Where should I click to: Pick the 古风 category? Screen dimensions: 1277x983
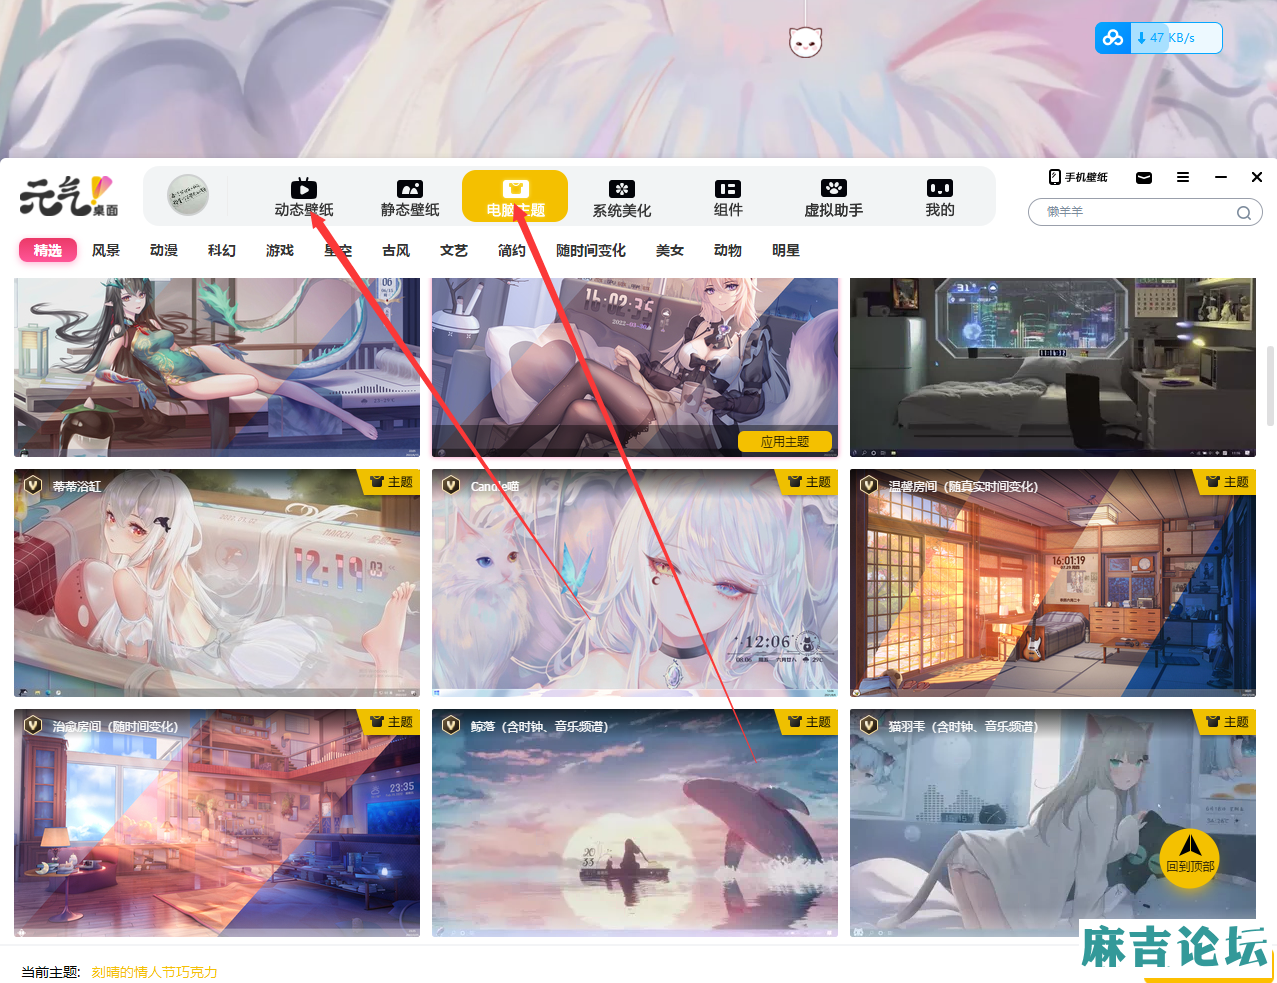click(396, 250)
